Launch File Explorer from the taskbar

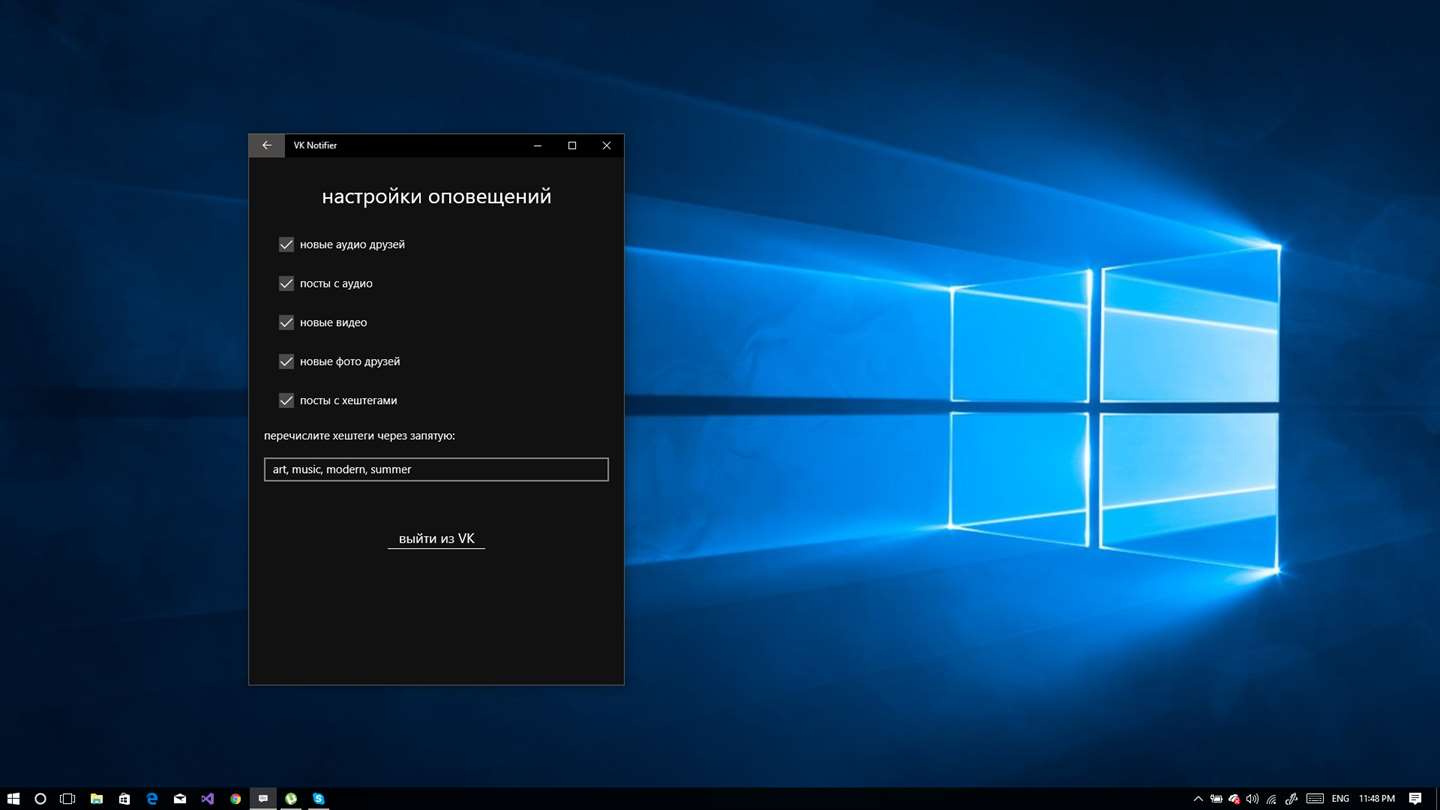(x=96, y=799)
